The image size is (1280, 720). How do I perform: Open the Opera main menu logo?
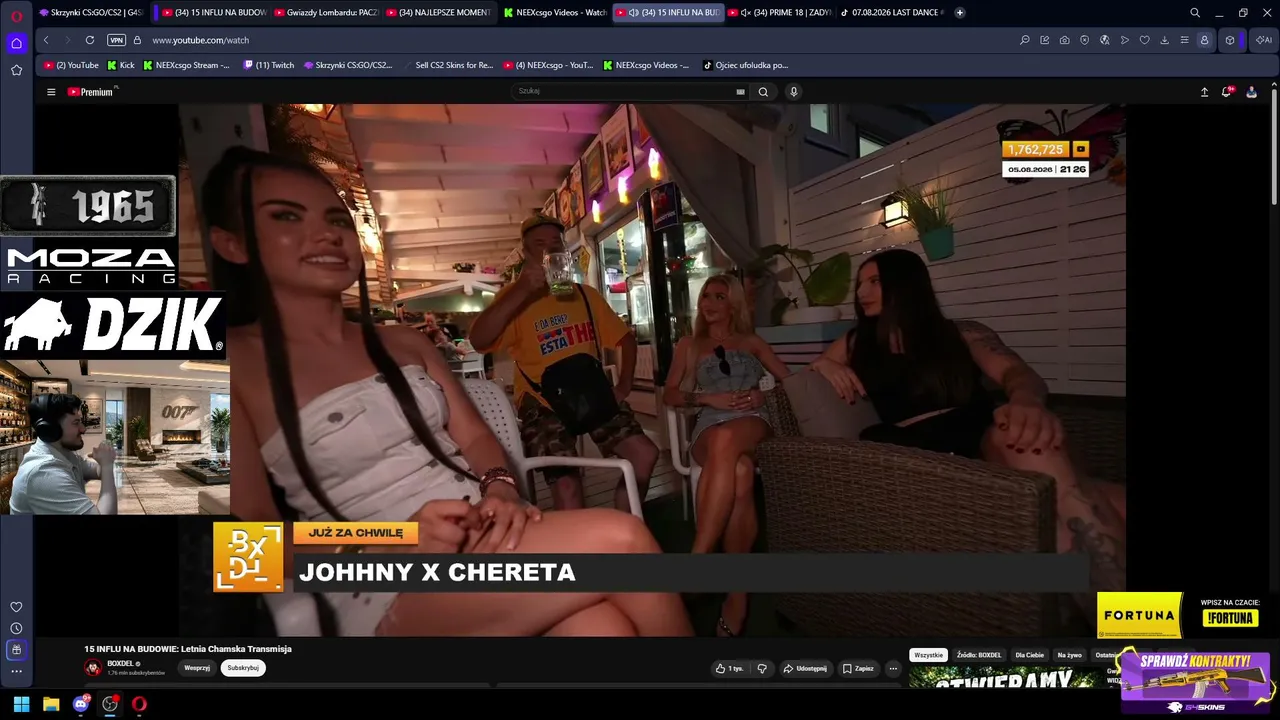pyautogui.click(x=16, y=15)
